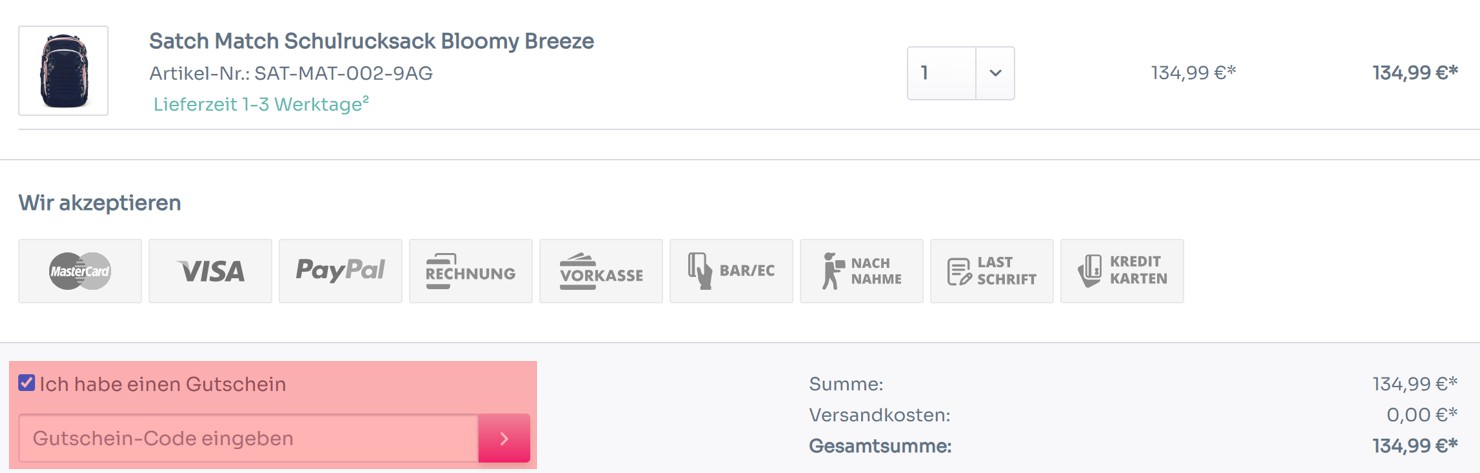Image resolution: width=1480 pixels, height=473 pixels.
Task: Click the article number SAT-MAT-002-9AG
Action: [x=291, y=74]
